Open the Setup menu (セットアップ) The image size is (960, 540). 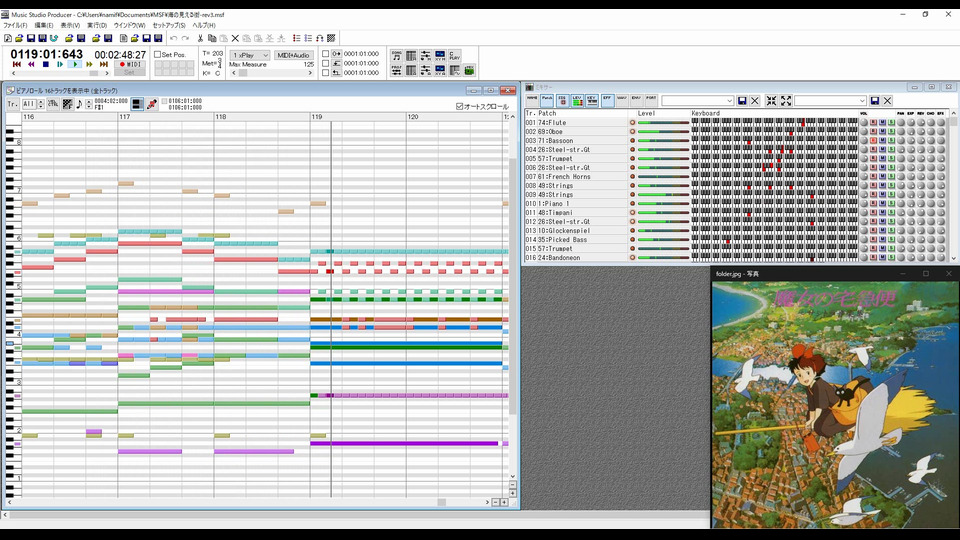(x=169, y=26)
